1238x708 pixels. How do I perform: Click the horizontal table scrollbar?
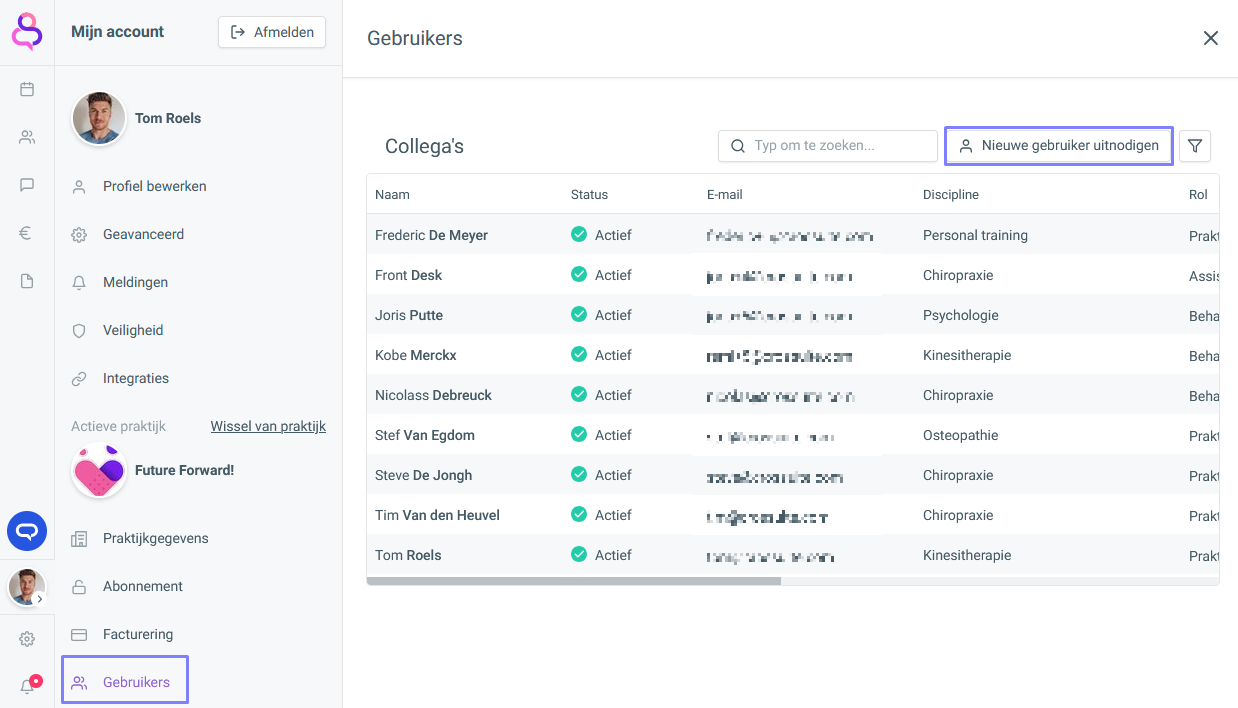pos(574,580)
